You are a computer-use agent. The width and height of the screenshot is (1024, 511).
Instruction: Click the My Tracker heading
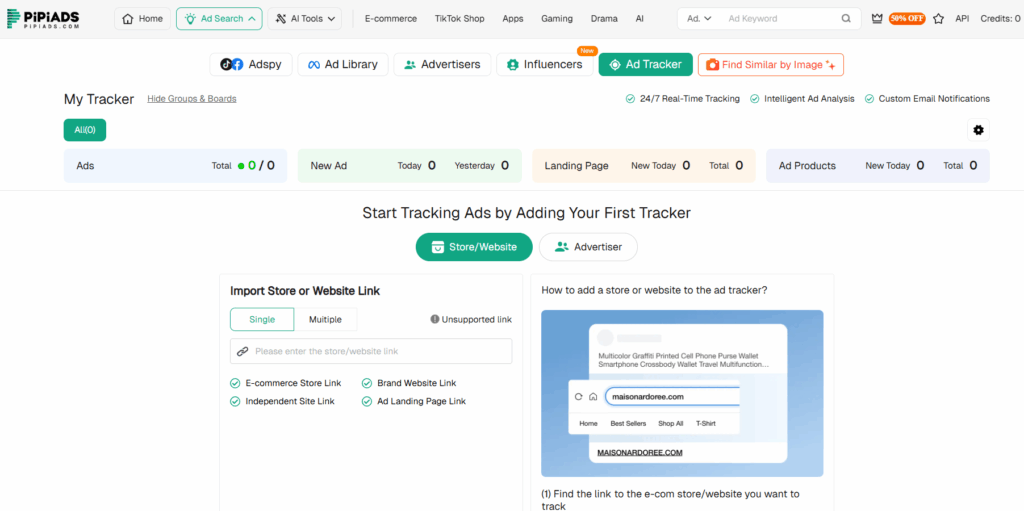pyautogui.click(x=99, y=99)
